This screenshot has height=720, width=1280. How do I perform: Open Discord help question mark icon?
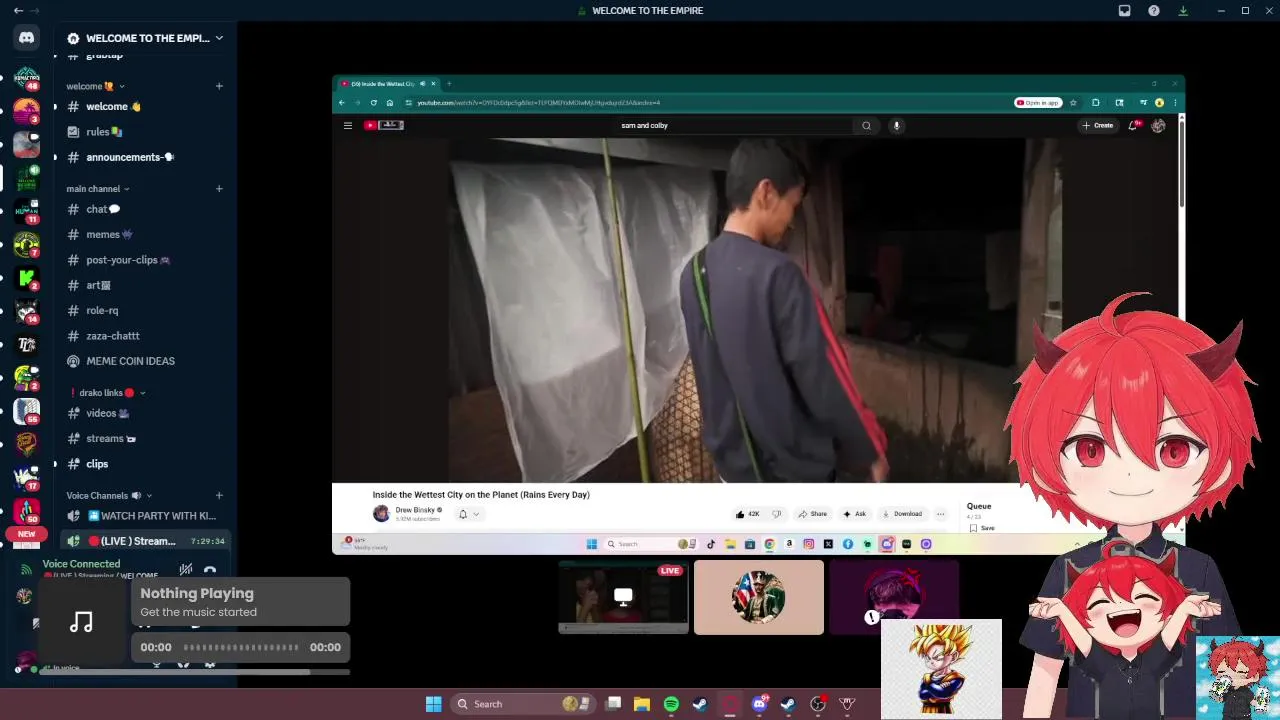pyautogui.click(x=1154, y=10)
